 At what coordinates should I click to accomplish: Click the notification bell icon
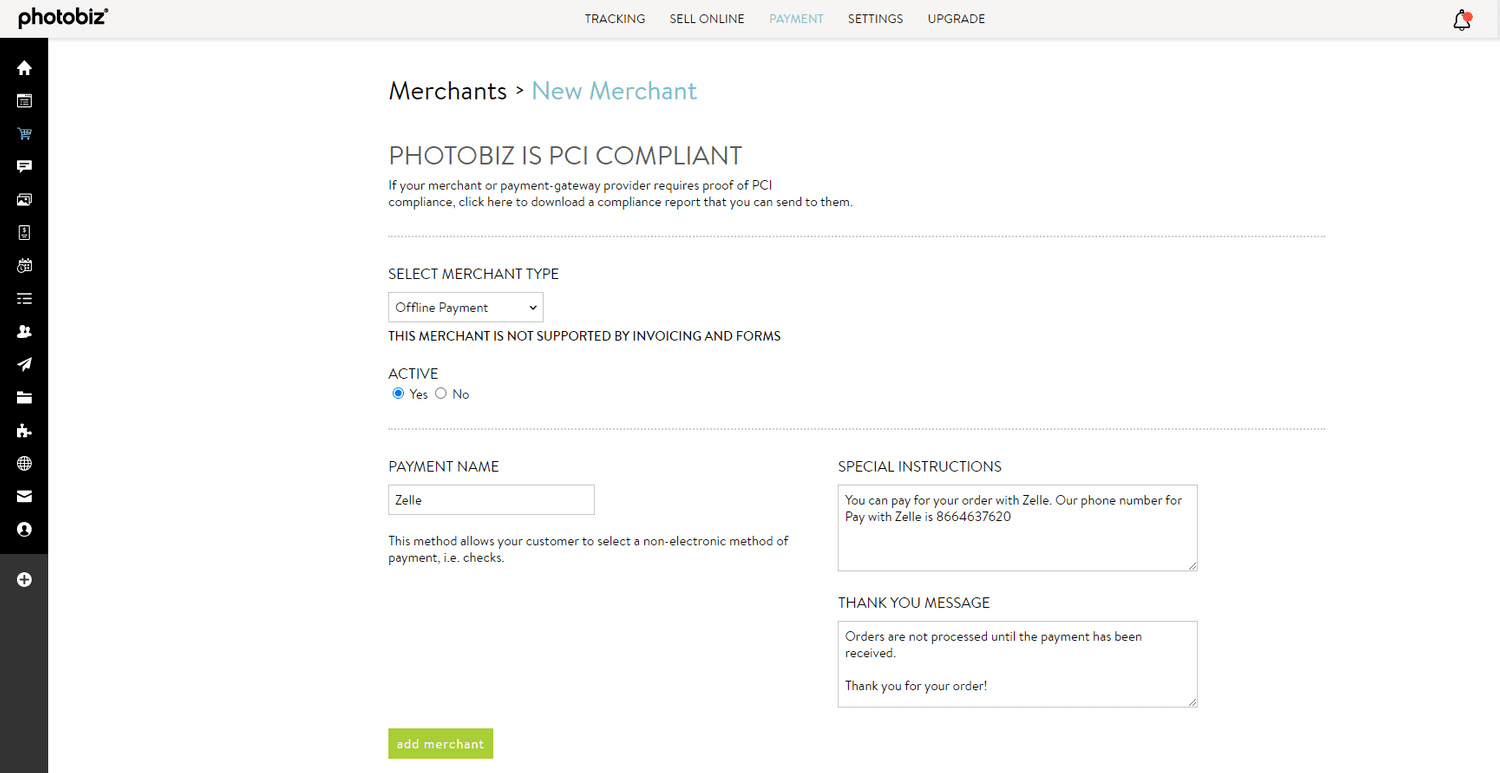[1461, 19]
